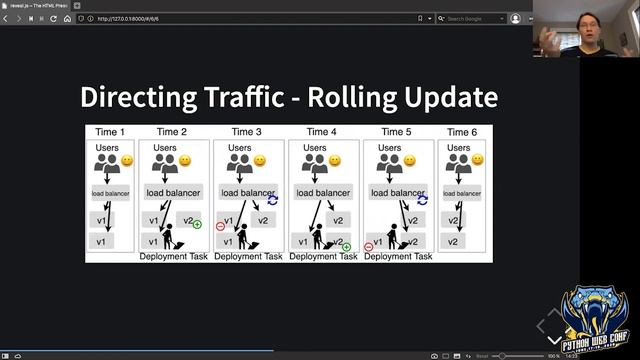Go forward in browser history
640x360 pixels.
click(x=18, y=19)
